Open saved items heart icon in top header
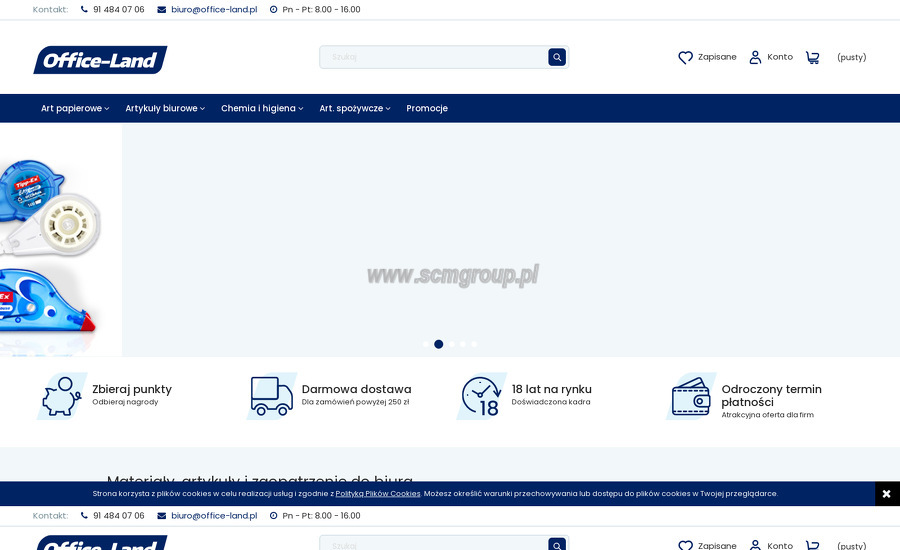This screenshot has width=900, height=550. 685,57
